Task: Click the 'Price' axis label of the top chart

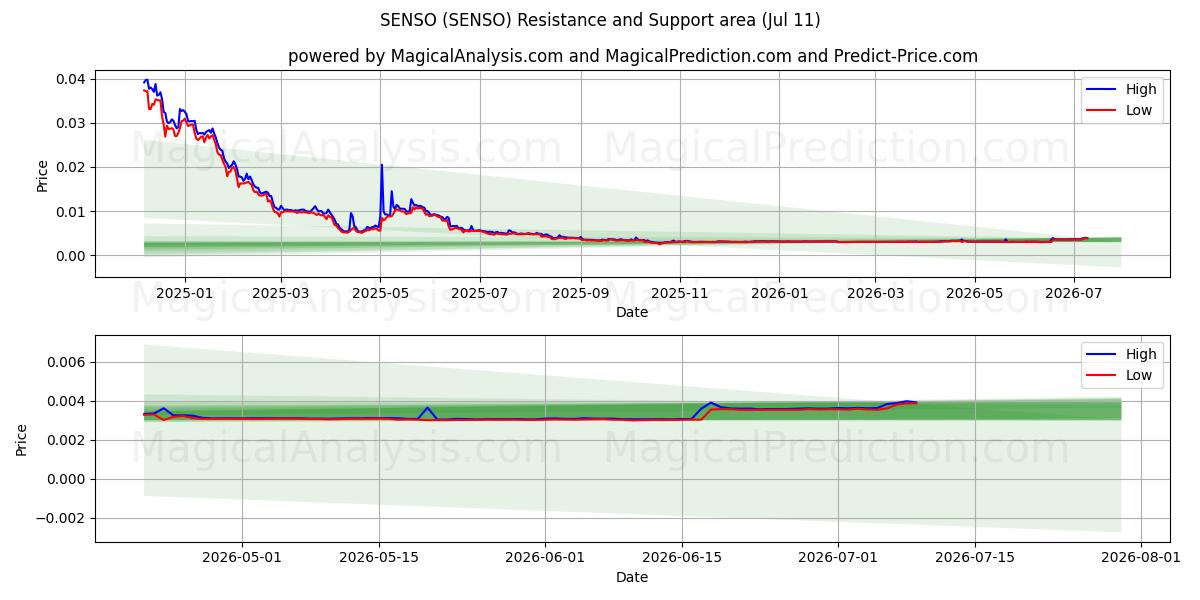Action: coord(42,174)
